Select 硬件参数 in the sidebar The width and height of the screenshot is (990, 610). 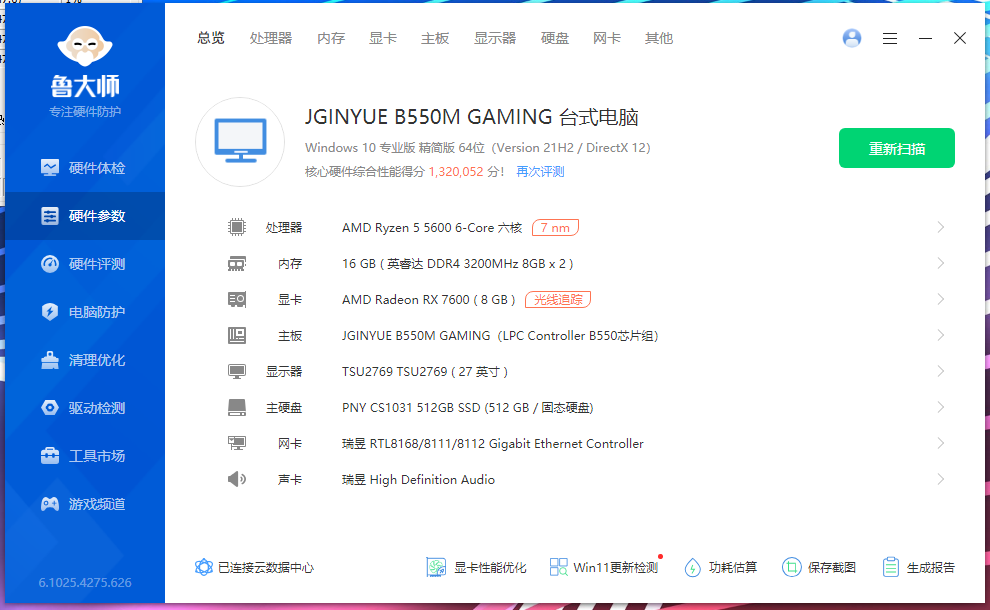(85, 216)
